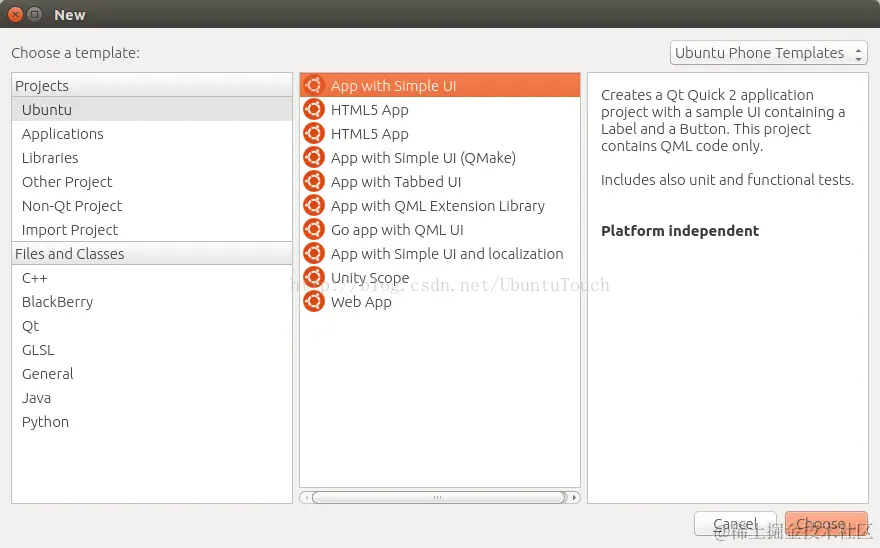
Task: Click the Ubuntu icon next to Unity Scope
Action: 314,277
